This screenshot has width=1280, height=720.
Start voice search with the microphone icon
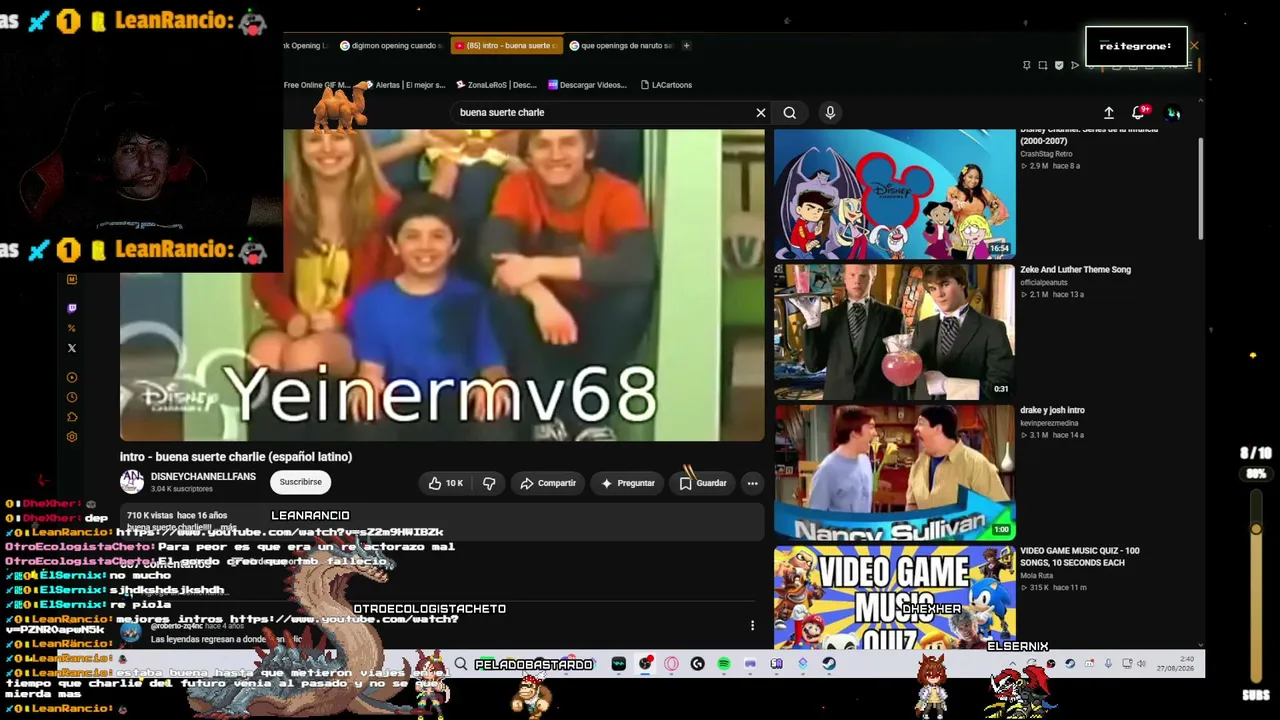click(x=830, y=113)
